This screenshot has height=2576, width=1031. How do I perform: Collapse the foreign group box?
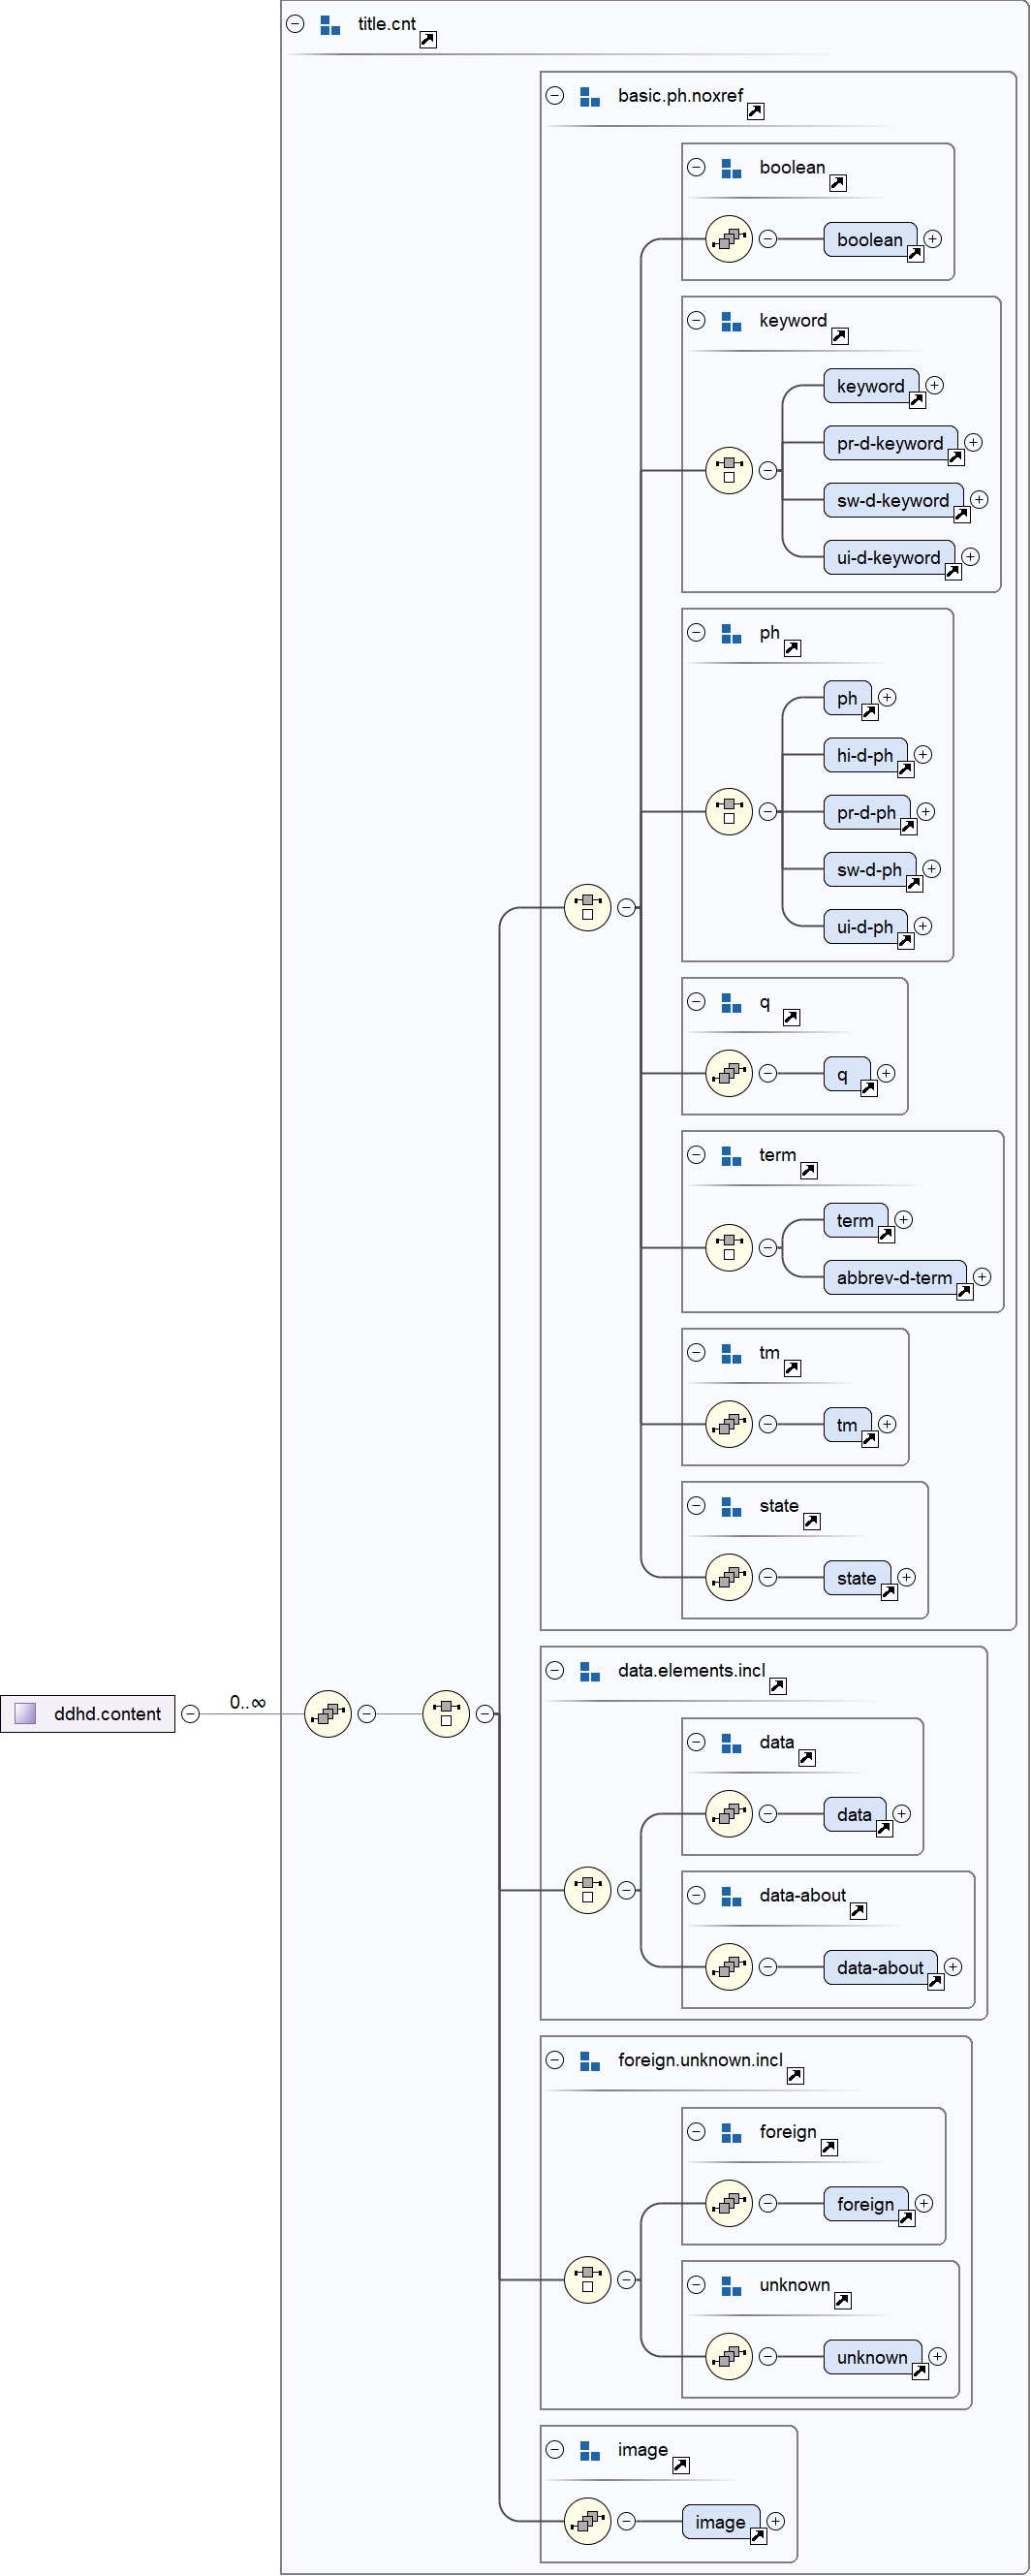tap(696, 2131)
